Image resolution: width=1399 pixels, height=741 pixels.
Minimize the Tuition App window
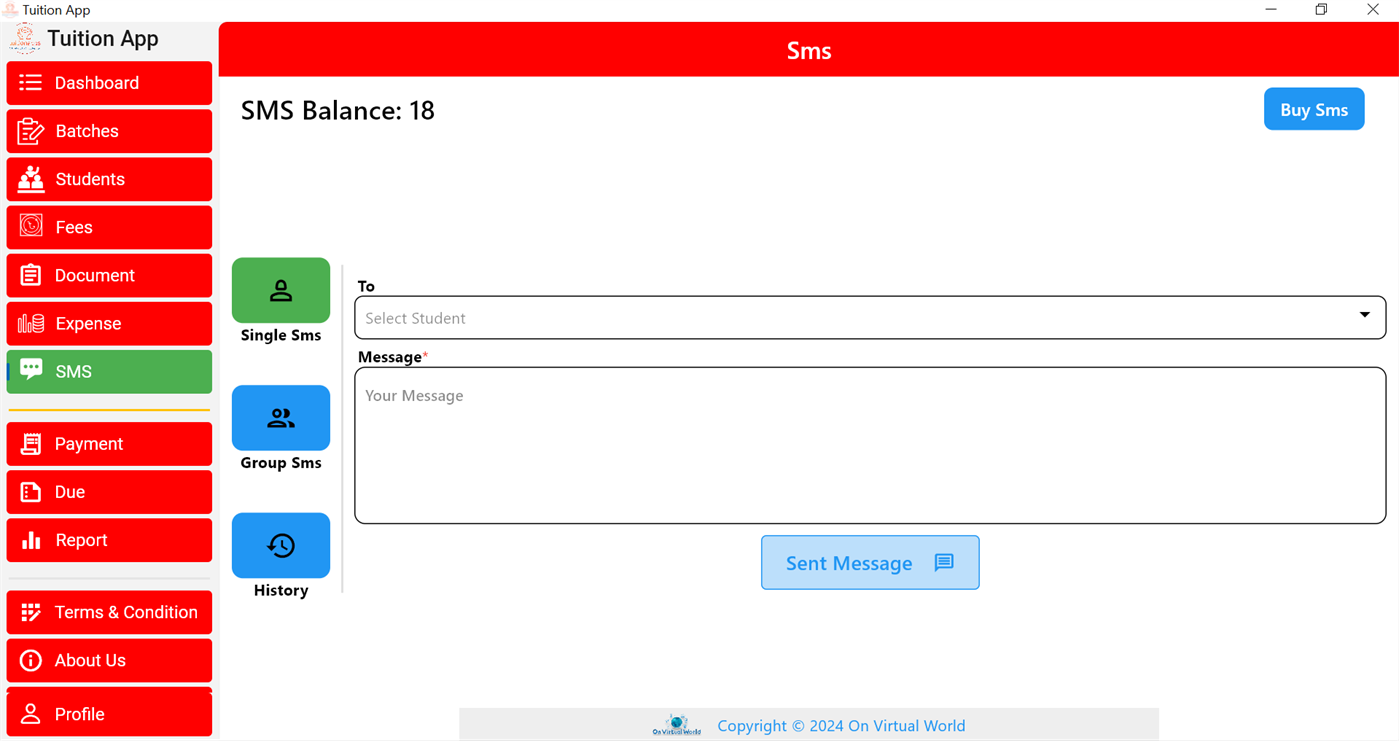1271,10
